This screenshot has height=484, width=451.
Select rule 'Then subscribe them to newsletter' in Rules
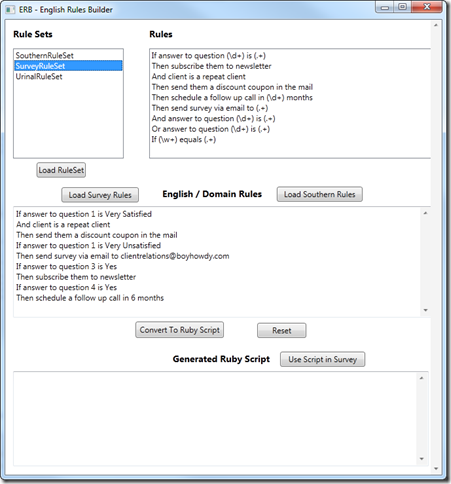211,66
